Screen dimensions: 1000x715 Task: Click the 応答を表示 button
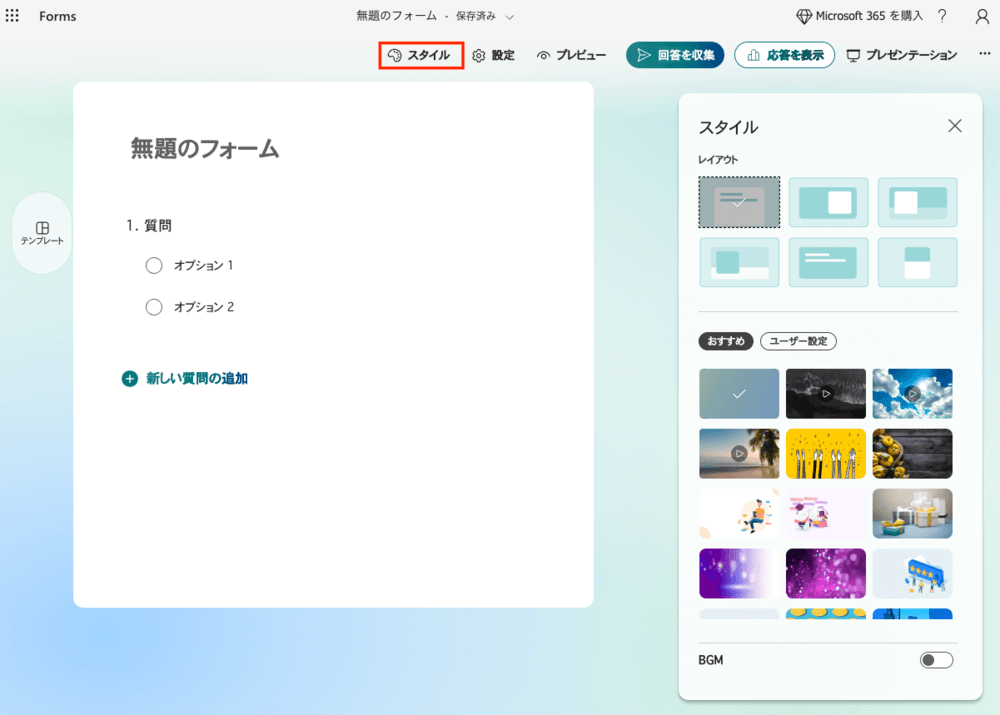point(784,55)
